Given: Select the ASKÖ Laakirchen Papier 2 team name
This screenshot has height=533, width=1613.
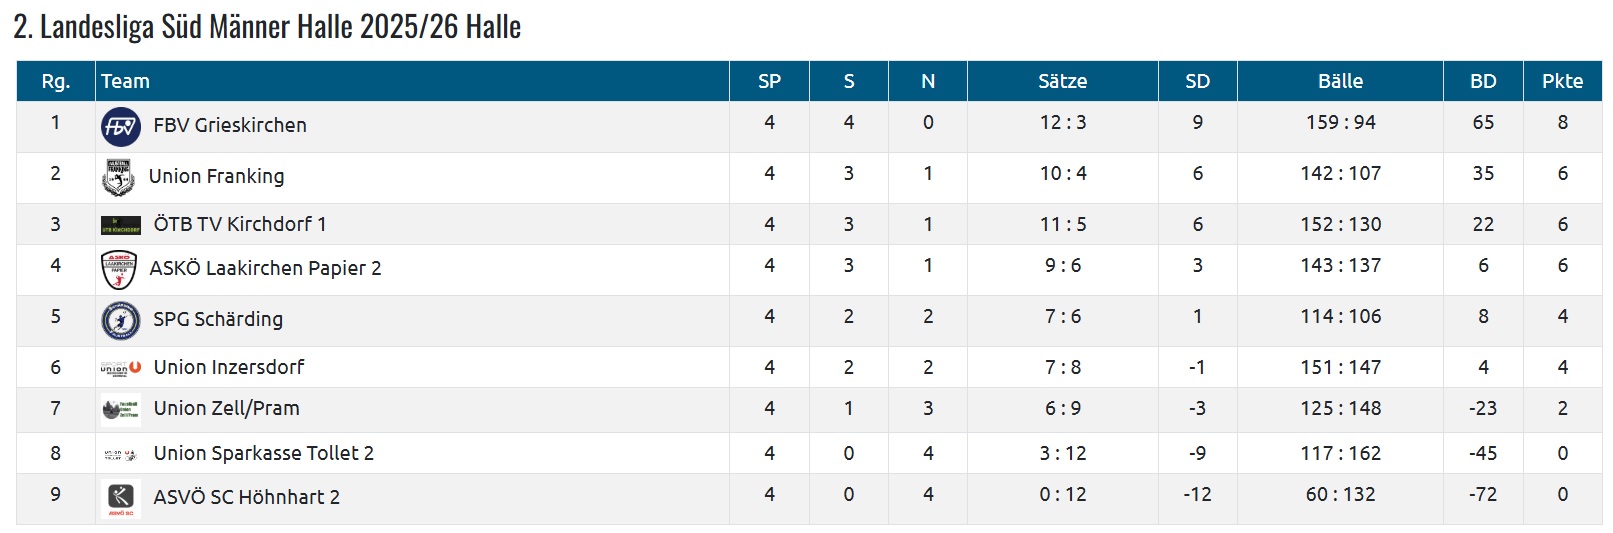Looking at the screenshot, I should [x=265, y=269].
